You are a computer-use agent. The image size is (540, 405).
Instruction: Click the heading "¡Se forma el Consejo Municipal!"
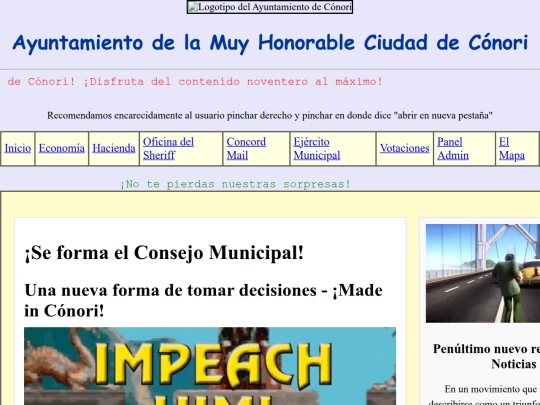click(x=164, y=252)
